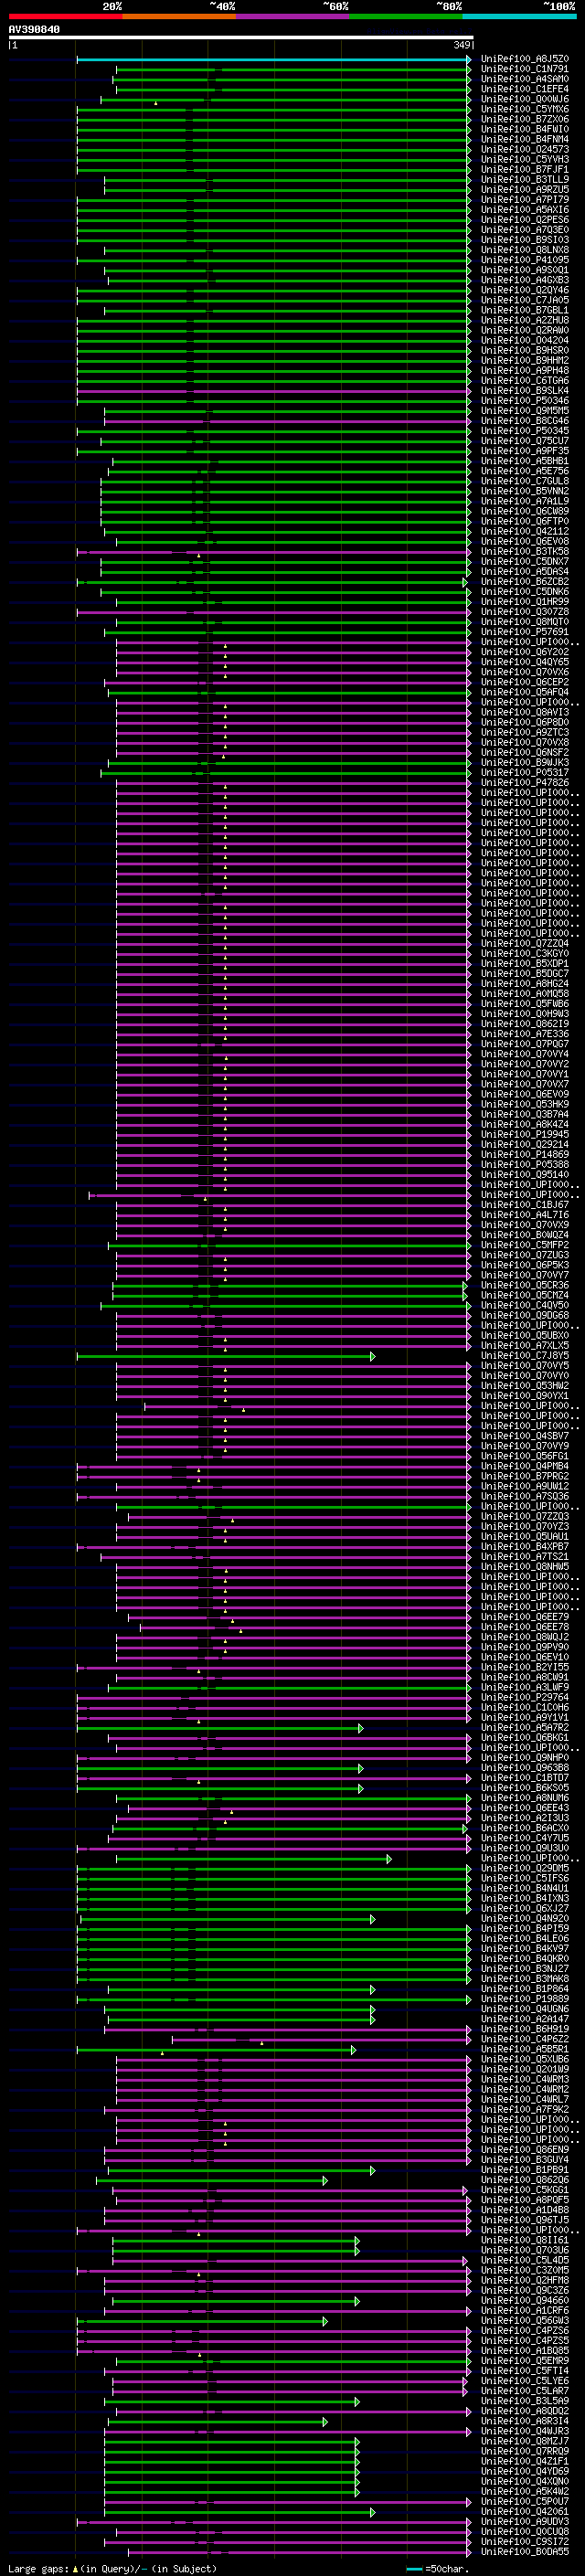Click the cyan alignment bar for A8J5Z0
The height and width of the screenshot is (2576, 585).
tap(273, 59)
